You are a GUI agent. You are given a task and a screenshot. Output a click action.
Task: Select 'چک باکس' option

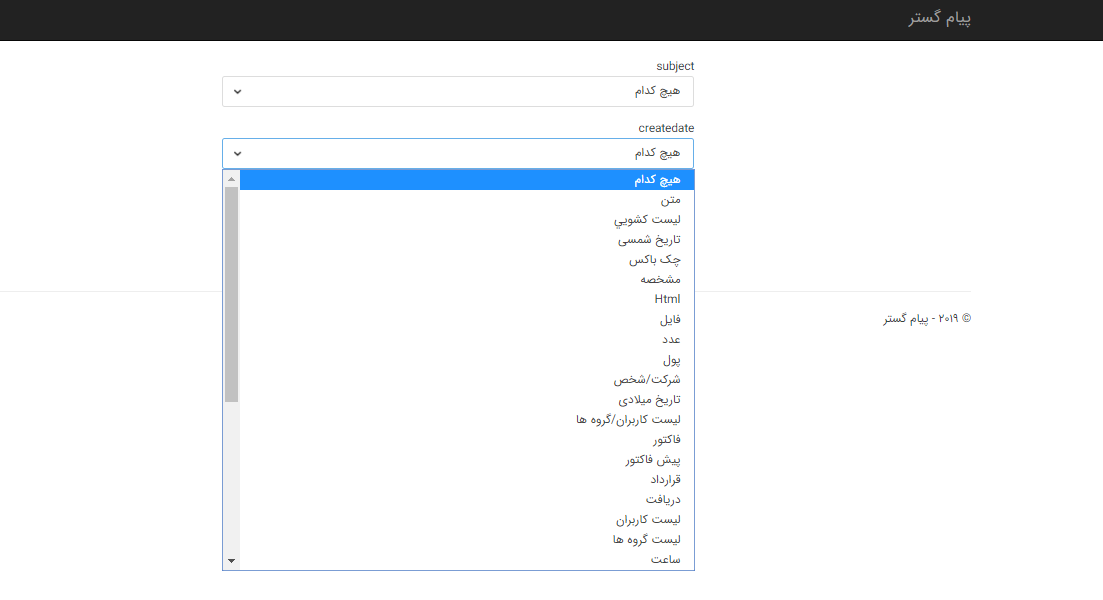(466, 260)
